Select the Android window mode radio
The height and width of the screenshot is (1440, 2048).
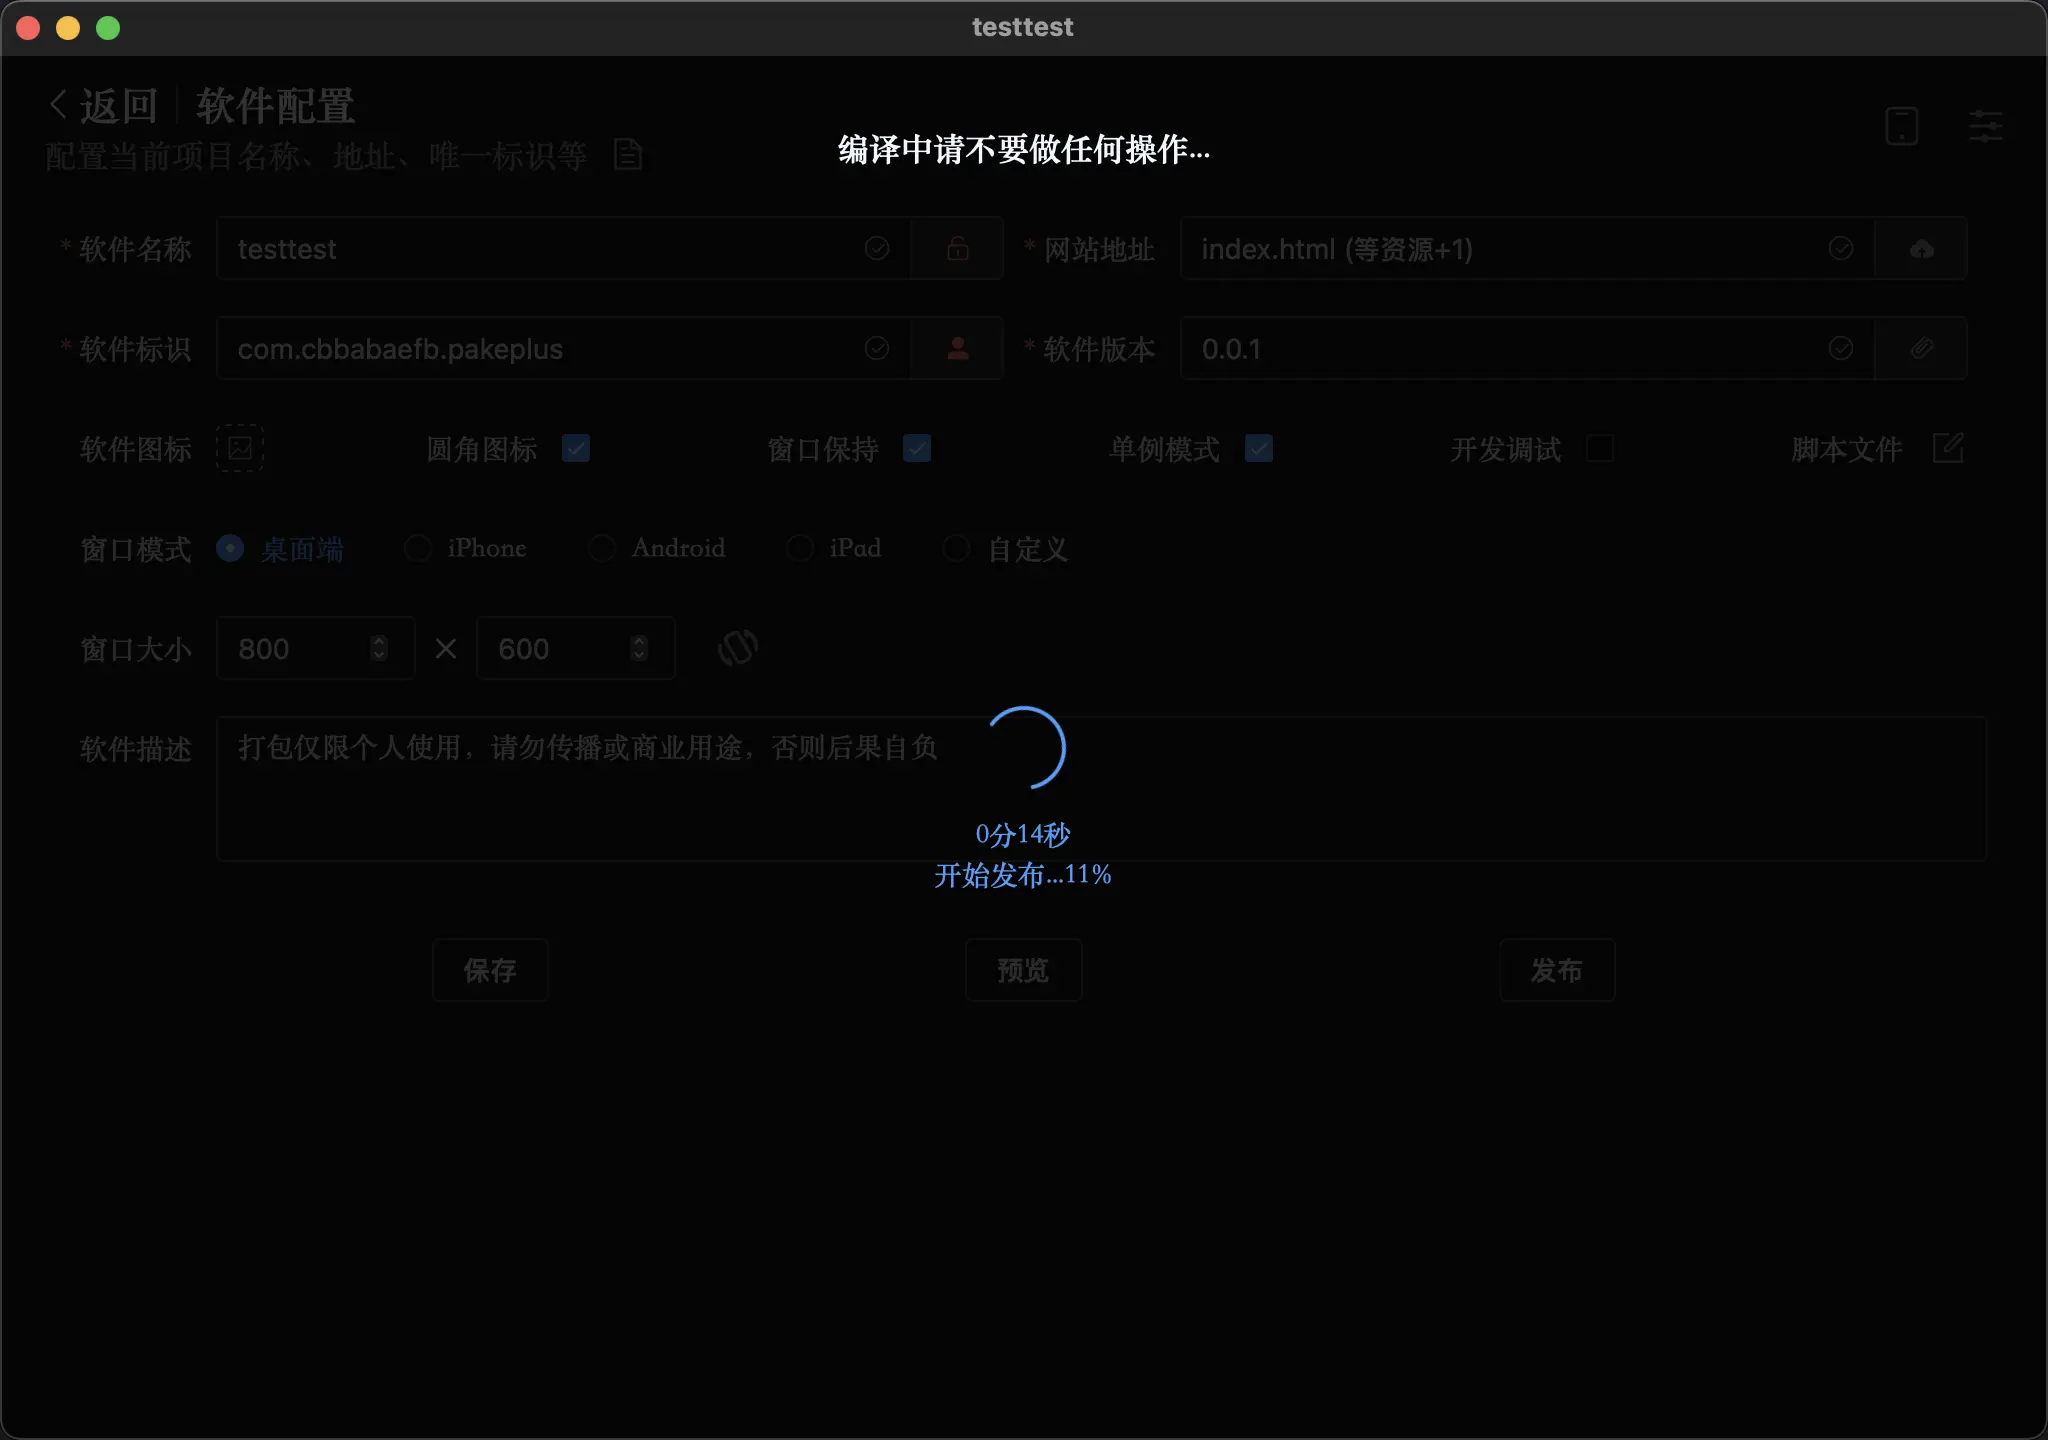coord(602,548)
